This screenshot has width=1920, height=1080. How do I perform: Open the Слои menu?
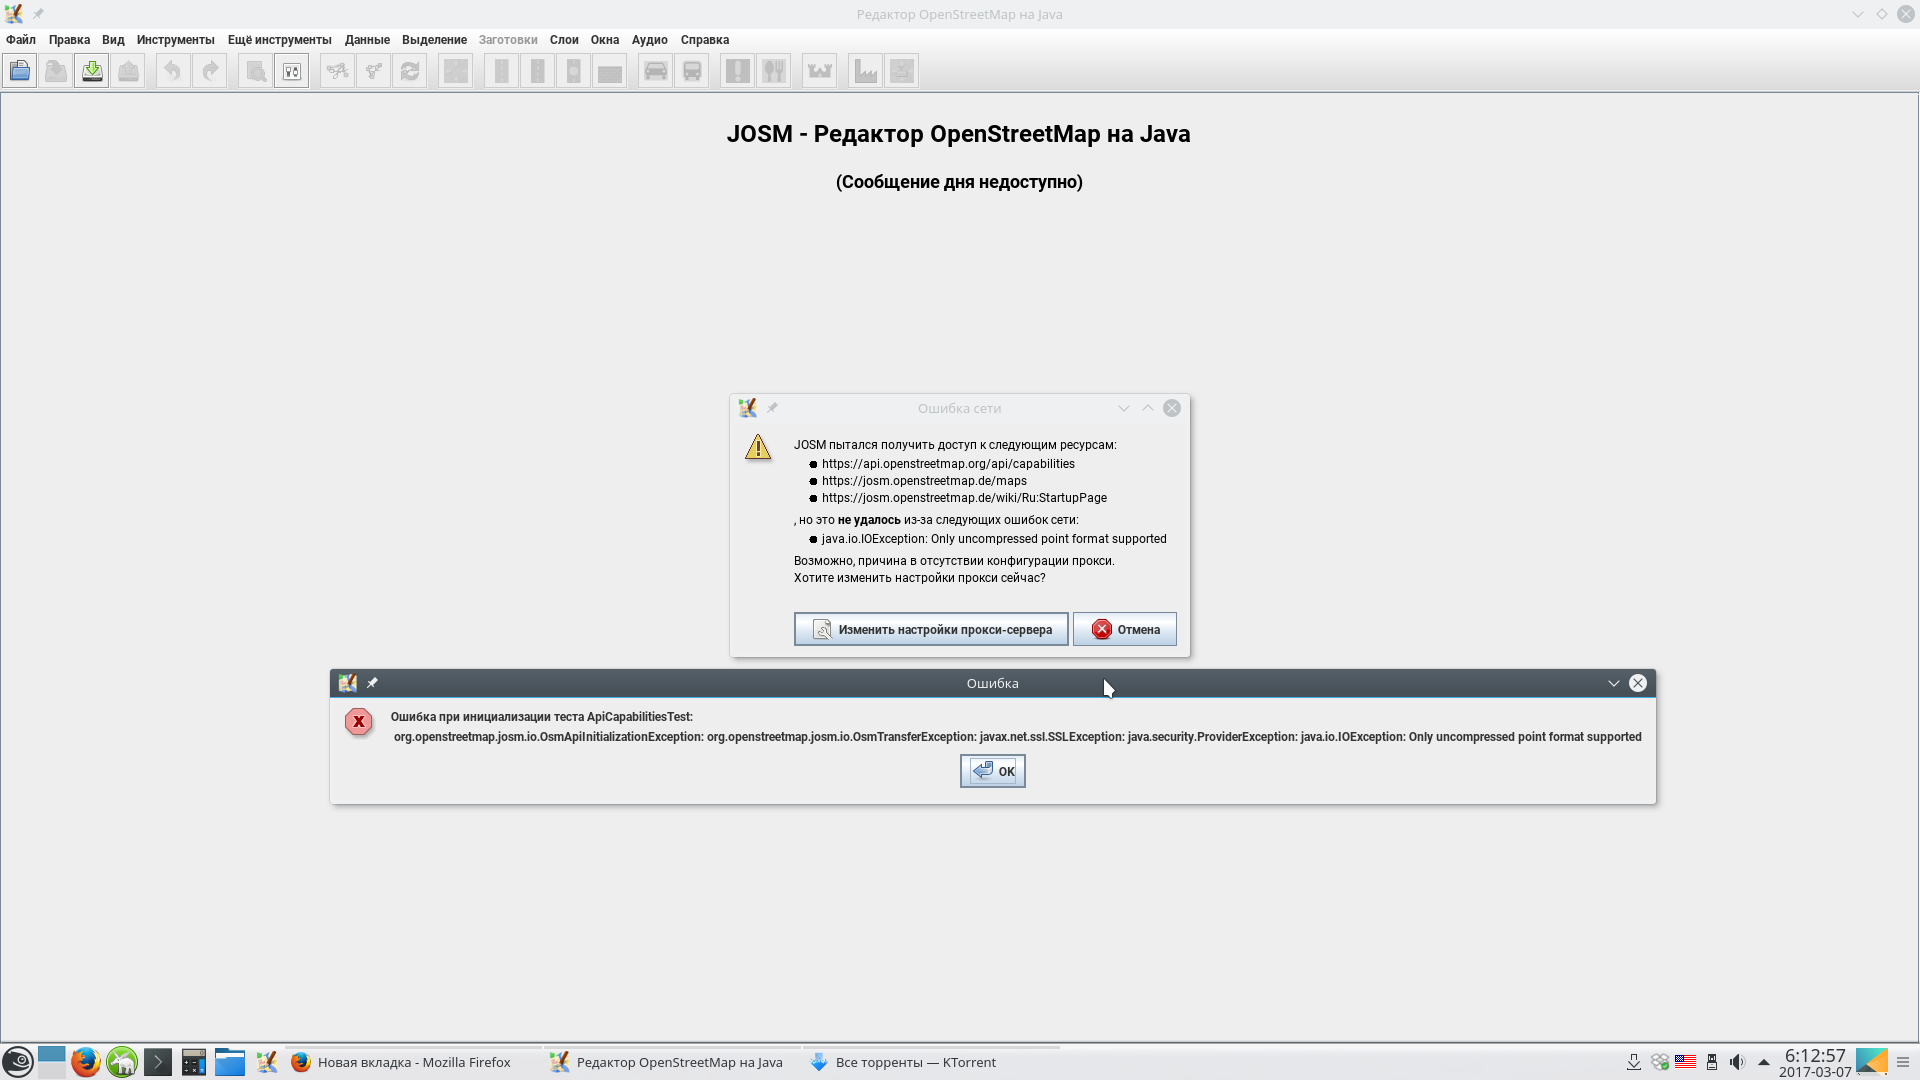564,40
